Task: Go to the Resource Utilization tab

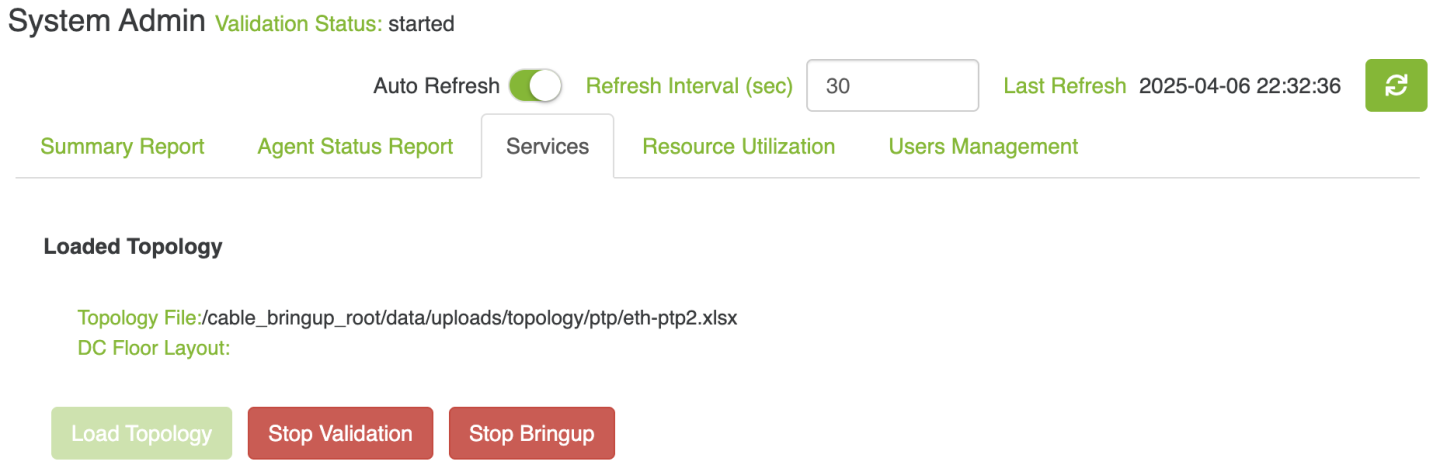Action: pos(738,147)
